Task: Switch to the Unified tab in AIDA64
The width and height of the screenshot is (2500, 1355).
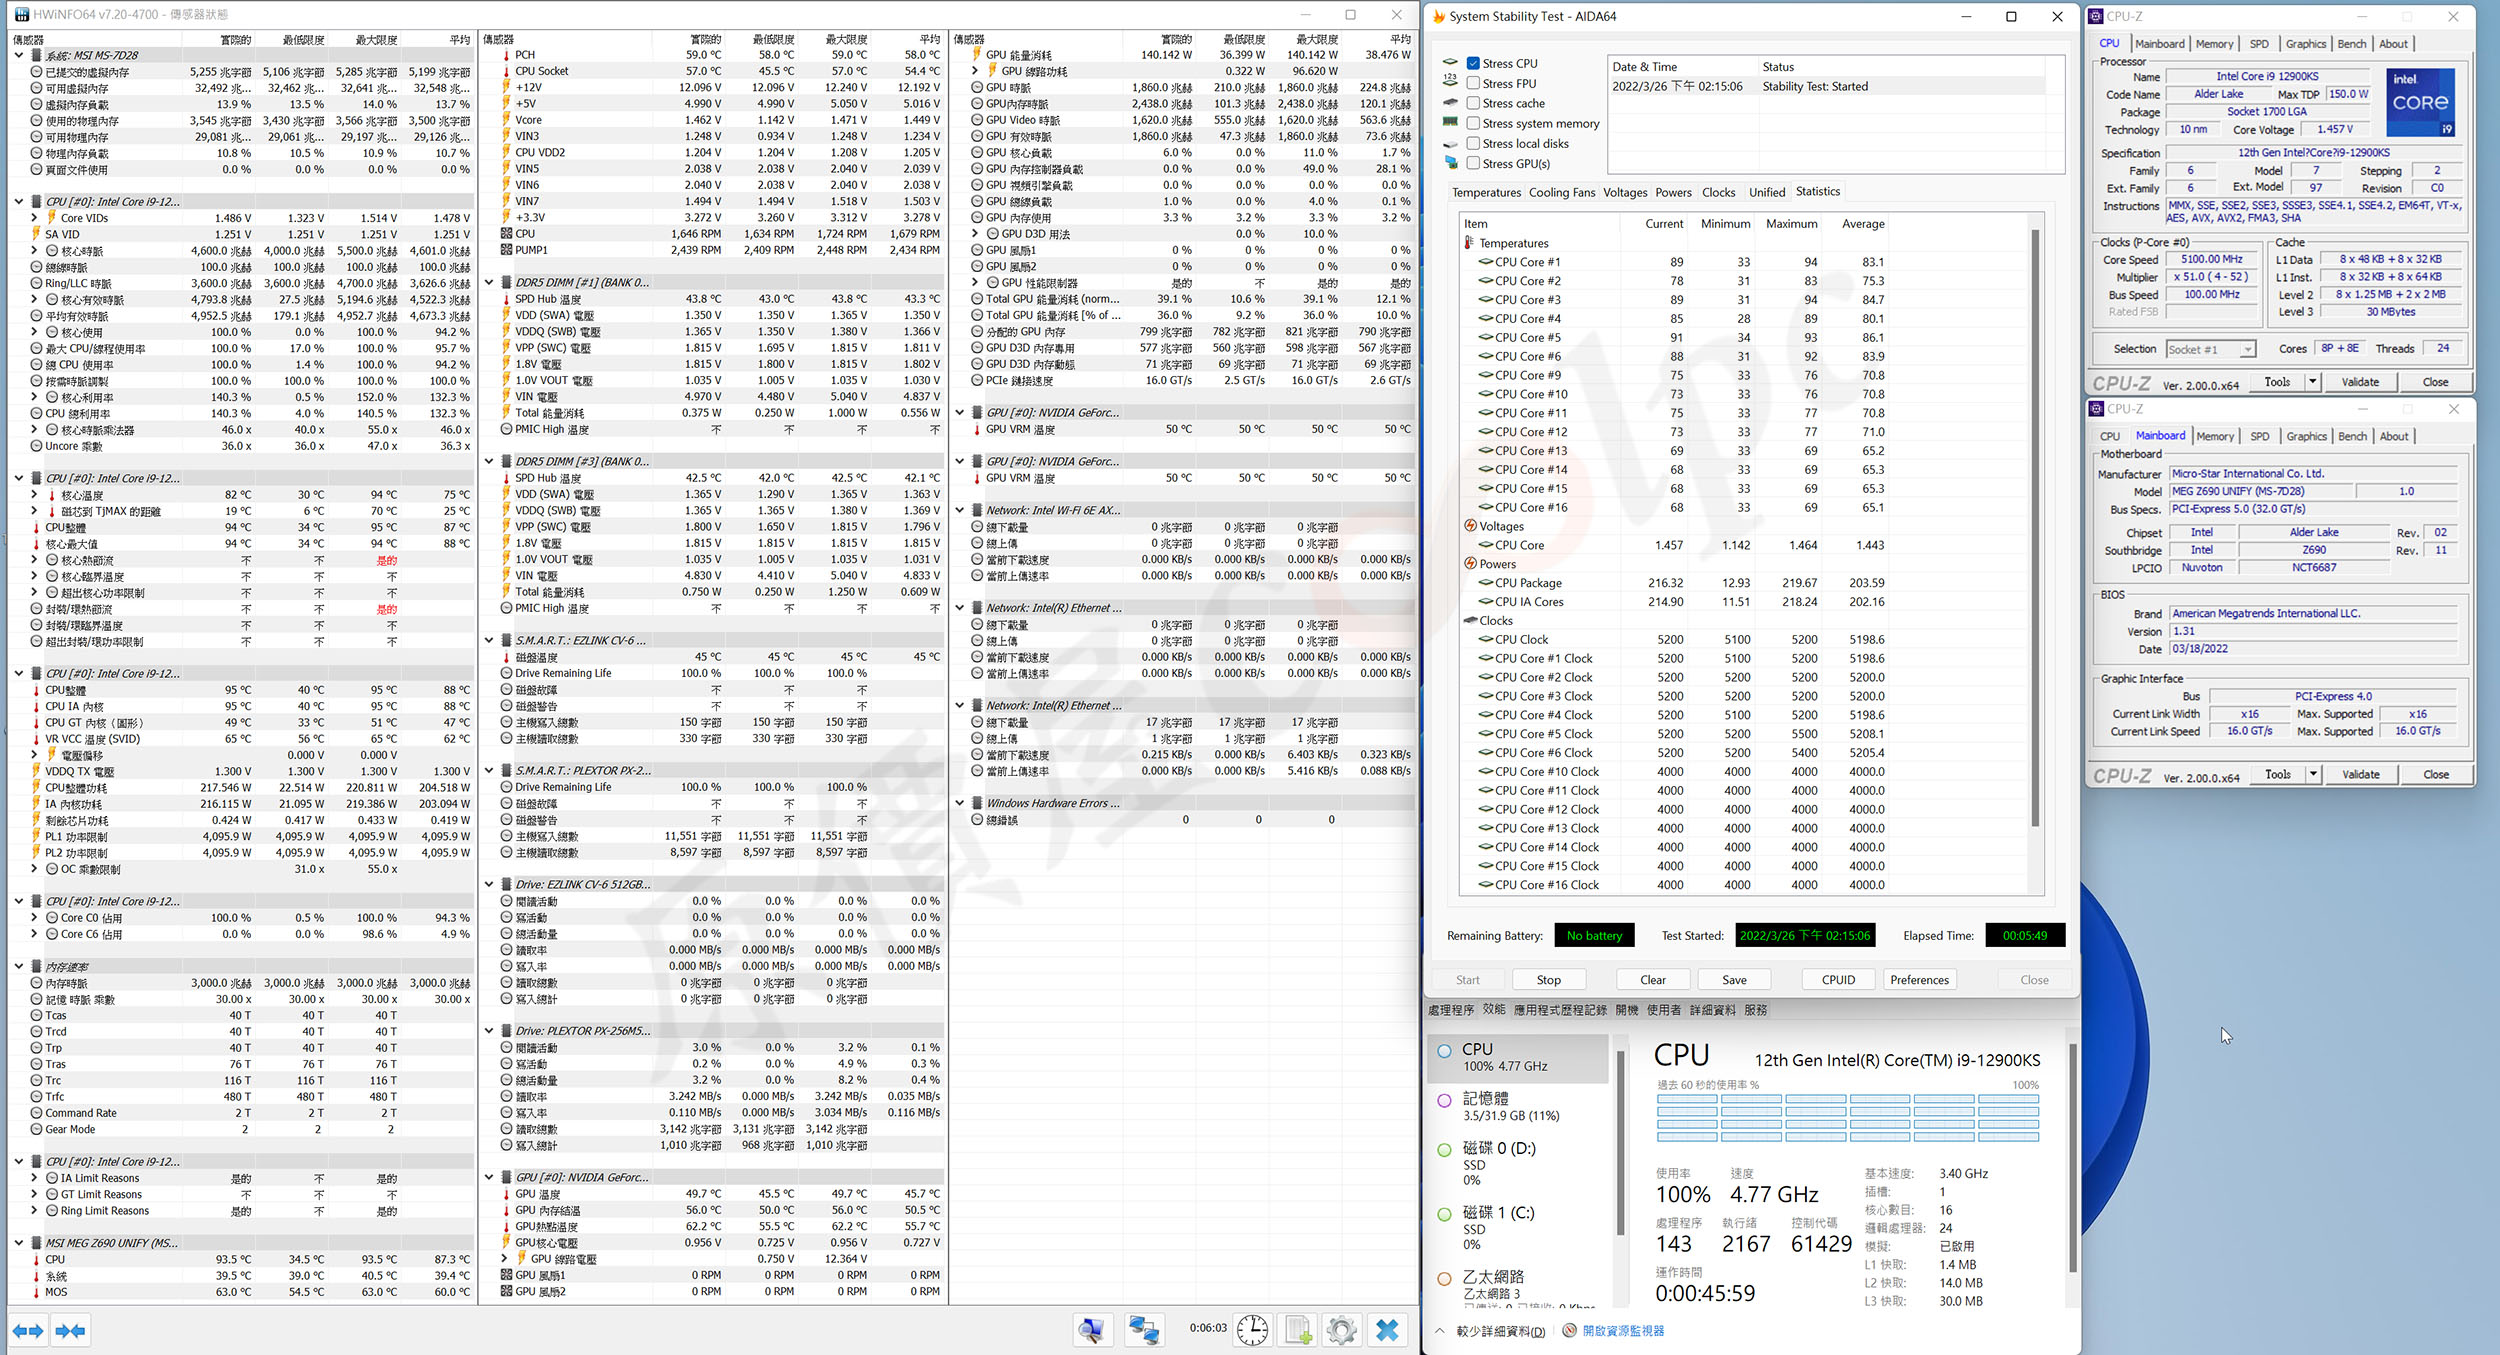Action: (x=1767, y=192)
